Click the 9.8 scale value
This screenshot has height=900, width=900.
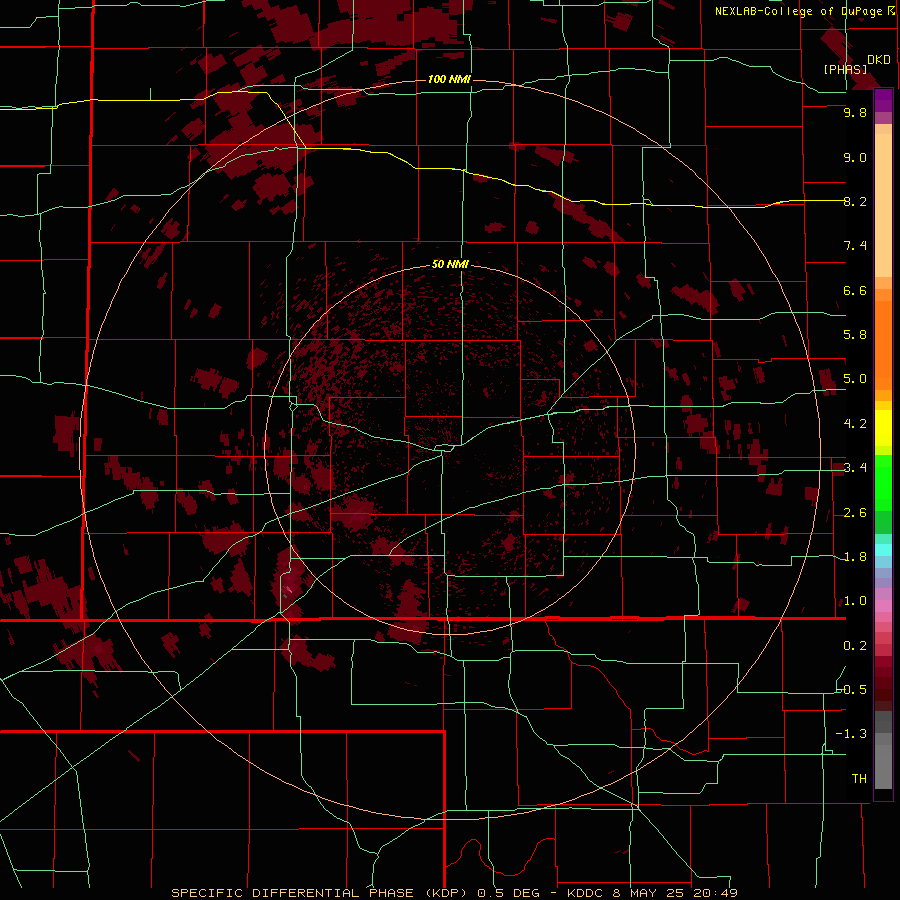(855, 113)
